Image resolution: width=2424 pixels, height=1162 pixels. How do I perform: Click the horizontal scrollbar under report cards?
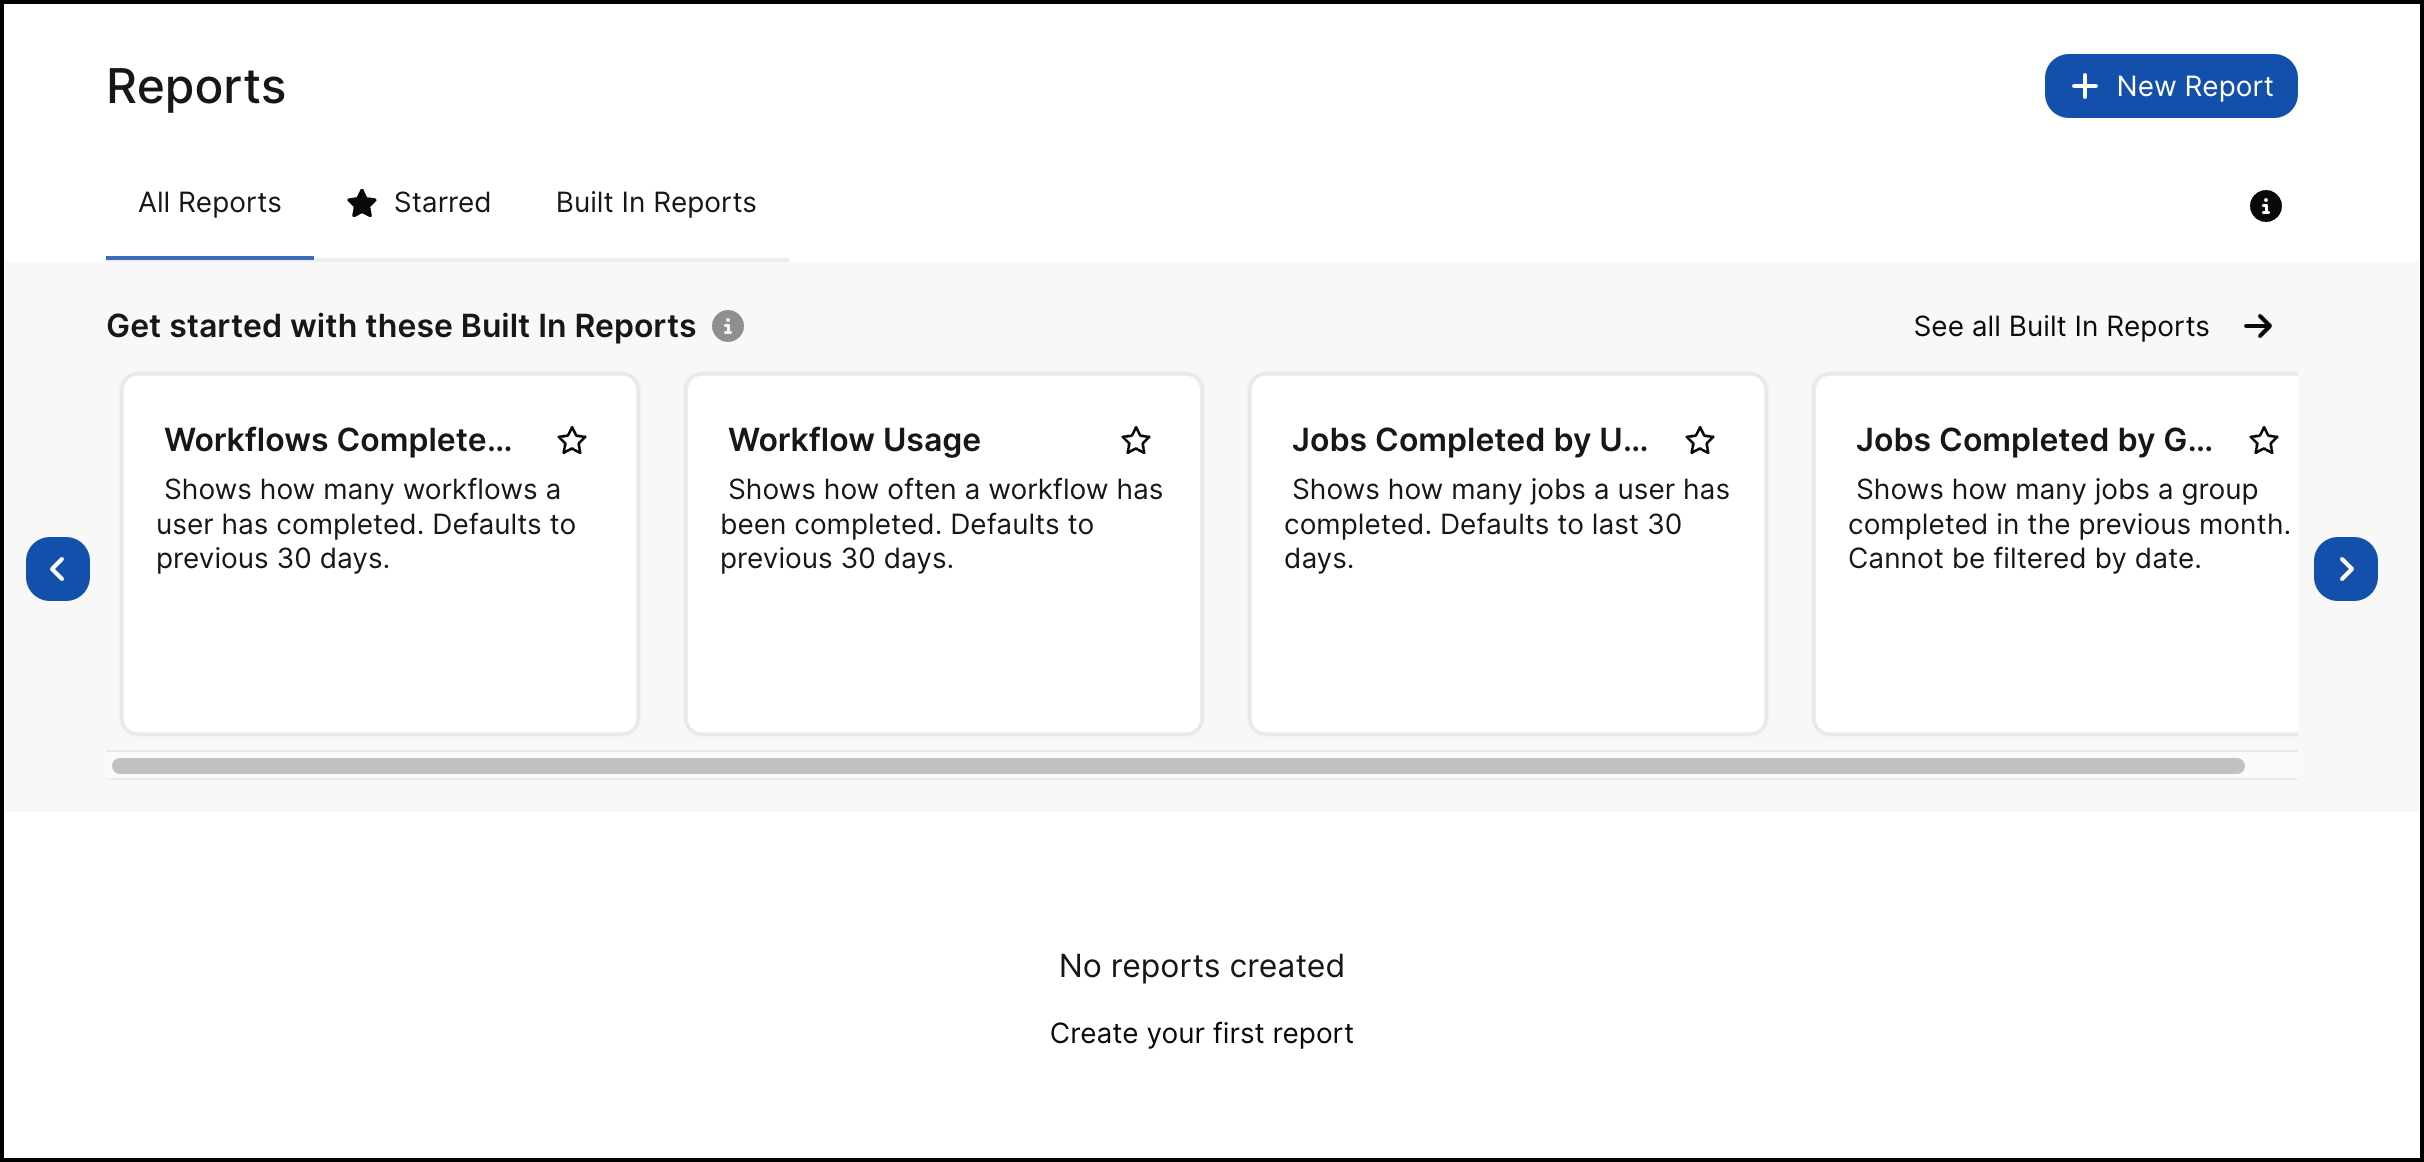click(x=1178, y=766)
